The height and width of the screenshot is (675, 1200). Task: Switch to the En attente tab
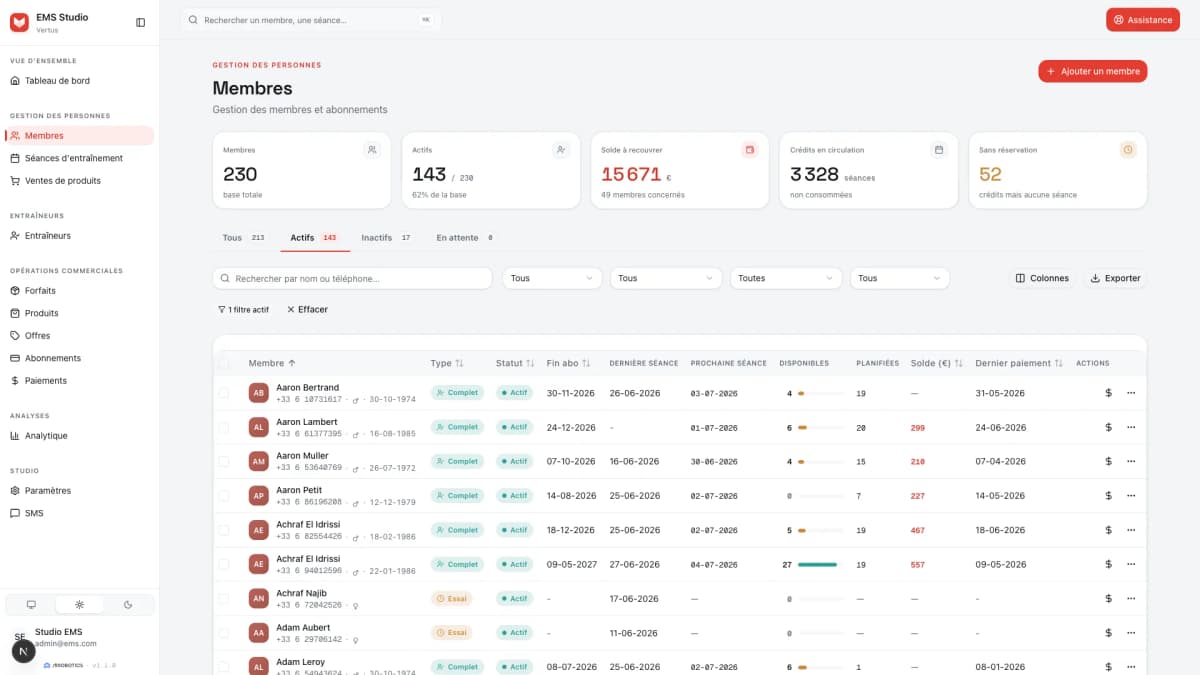465,238
